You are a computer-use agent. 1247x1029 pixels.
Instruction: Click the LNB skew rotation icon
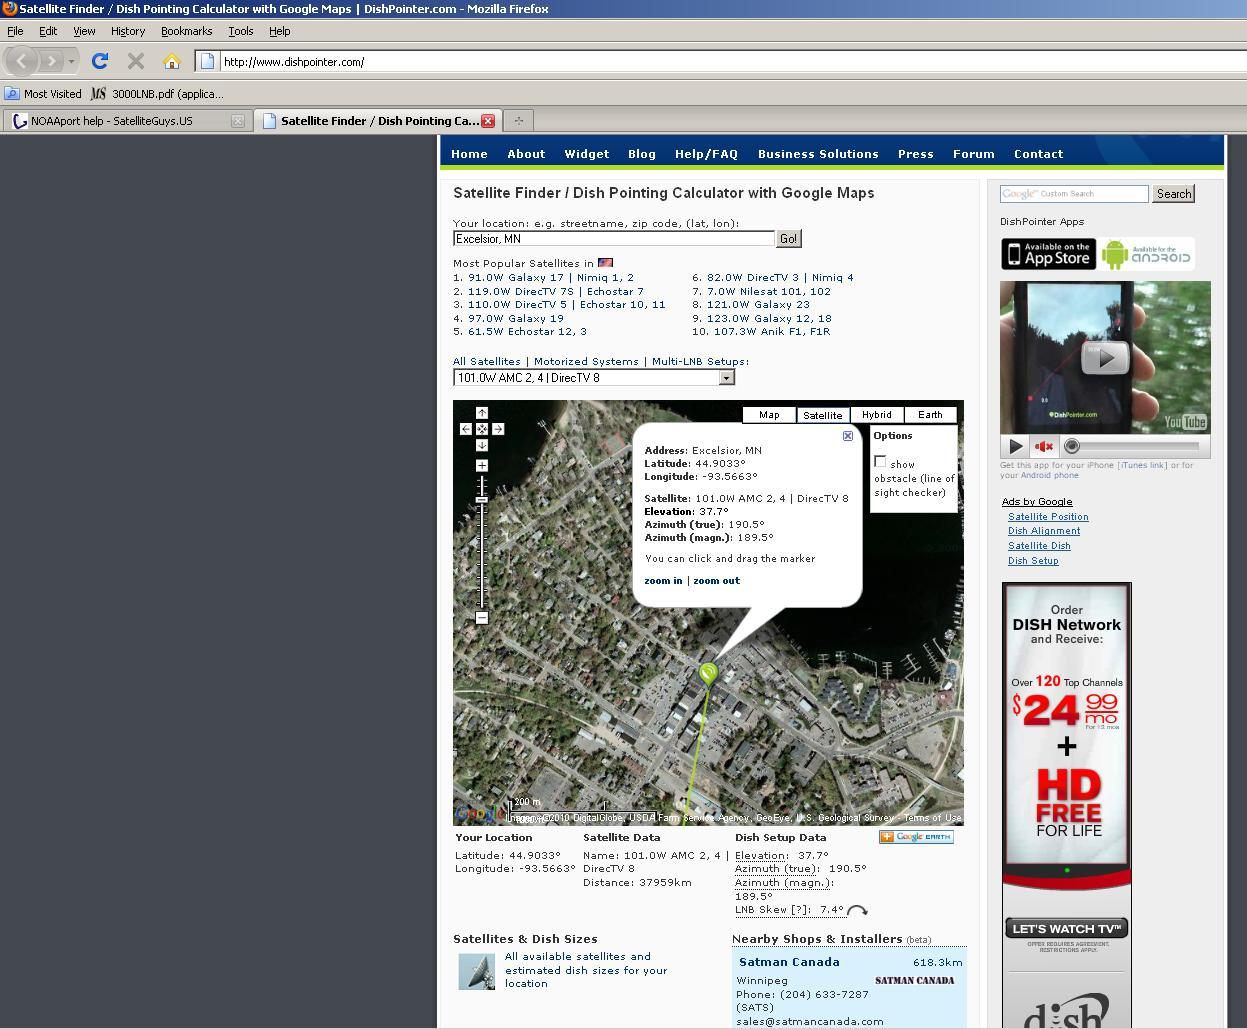[x=858, y=910]
